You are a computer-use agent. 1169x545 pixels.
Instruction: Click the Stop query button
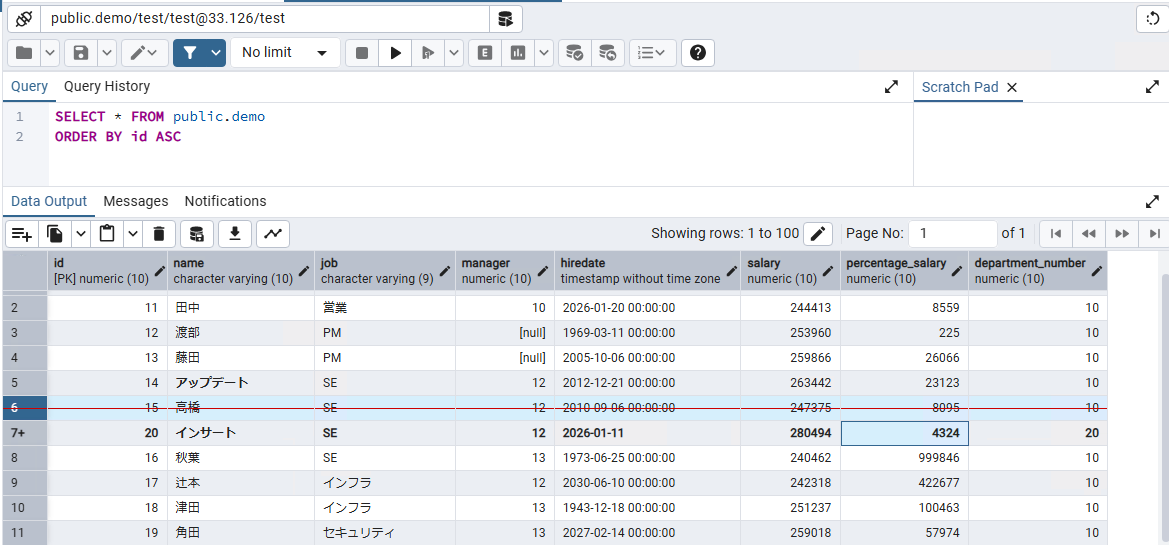coord(362,53)
